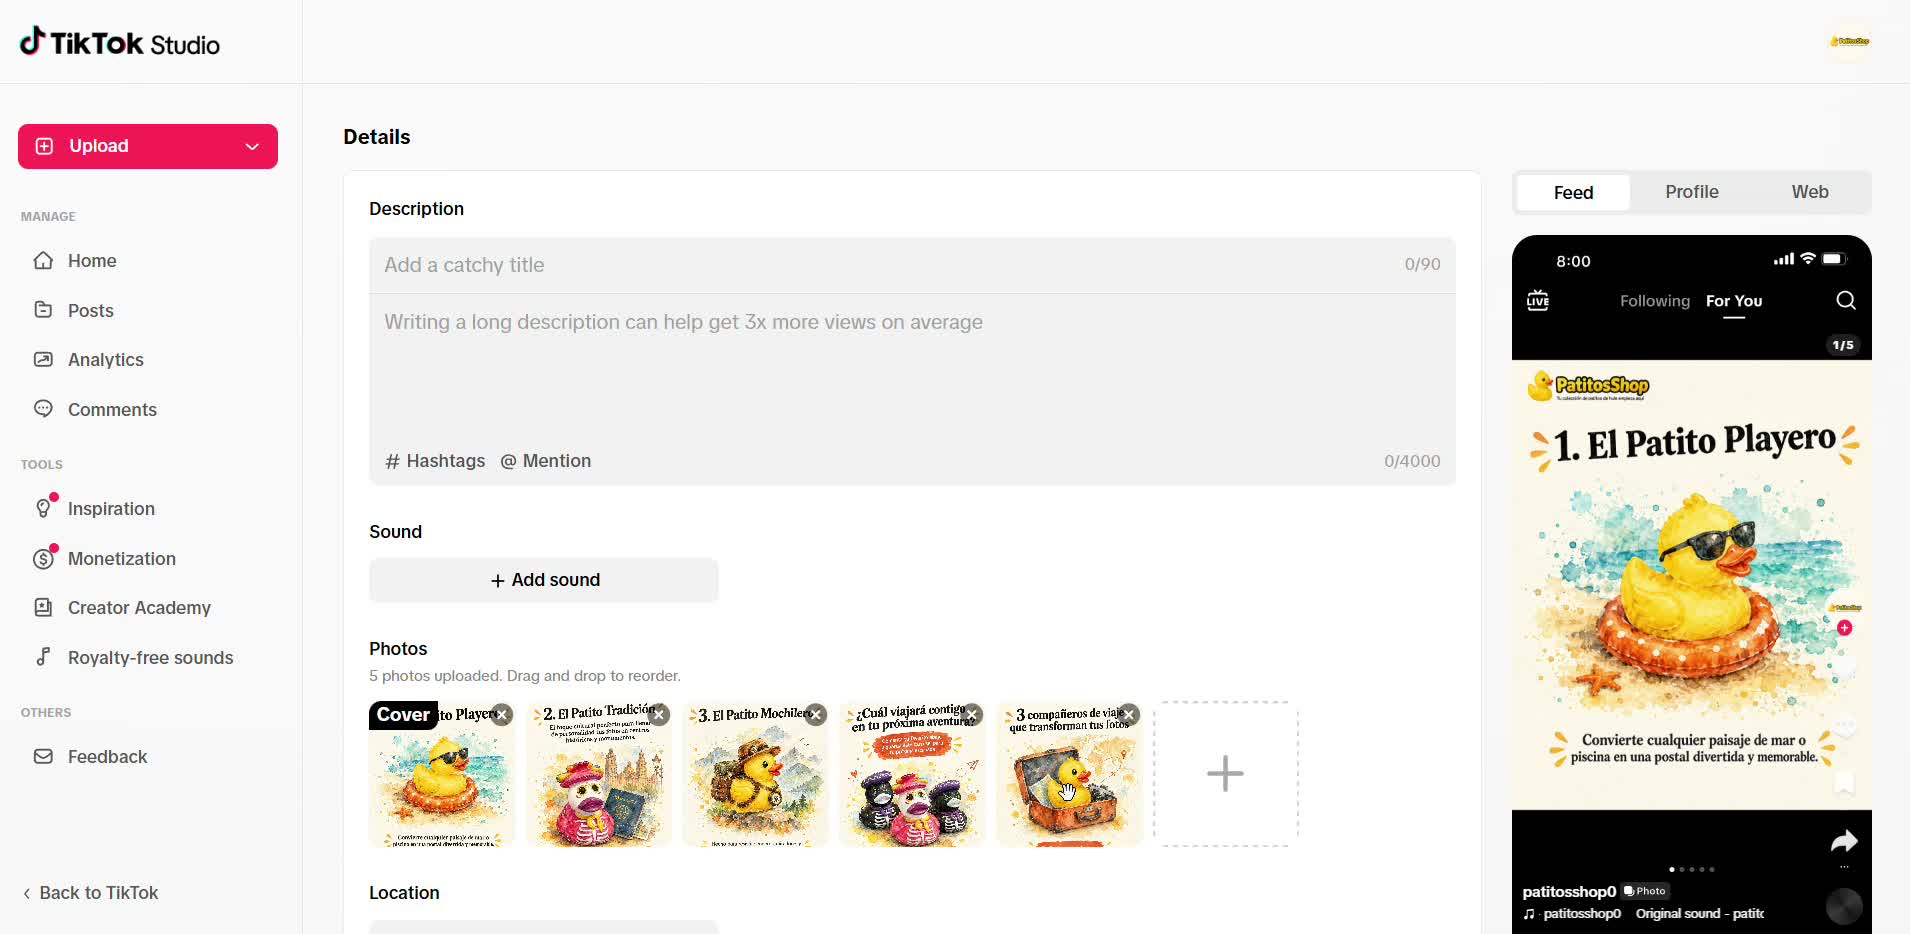
Task: Click the search icon in phone preview
Action: point(1846,301)
